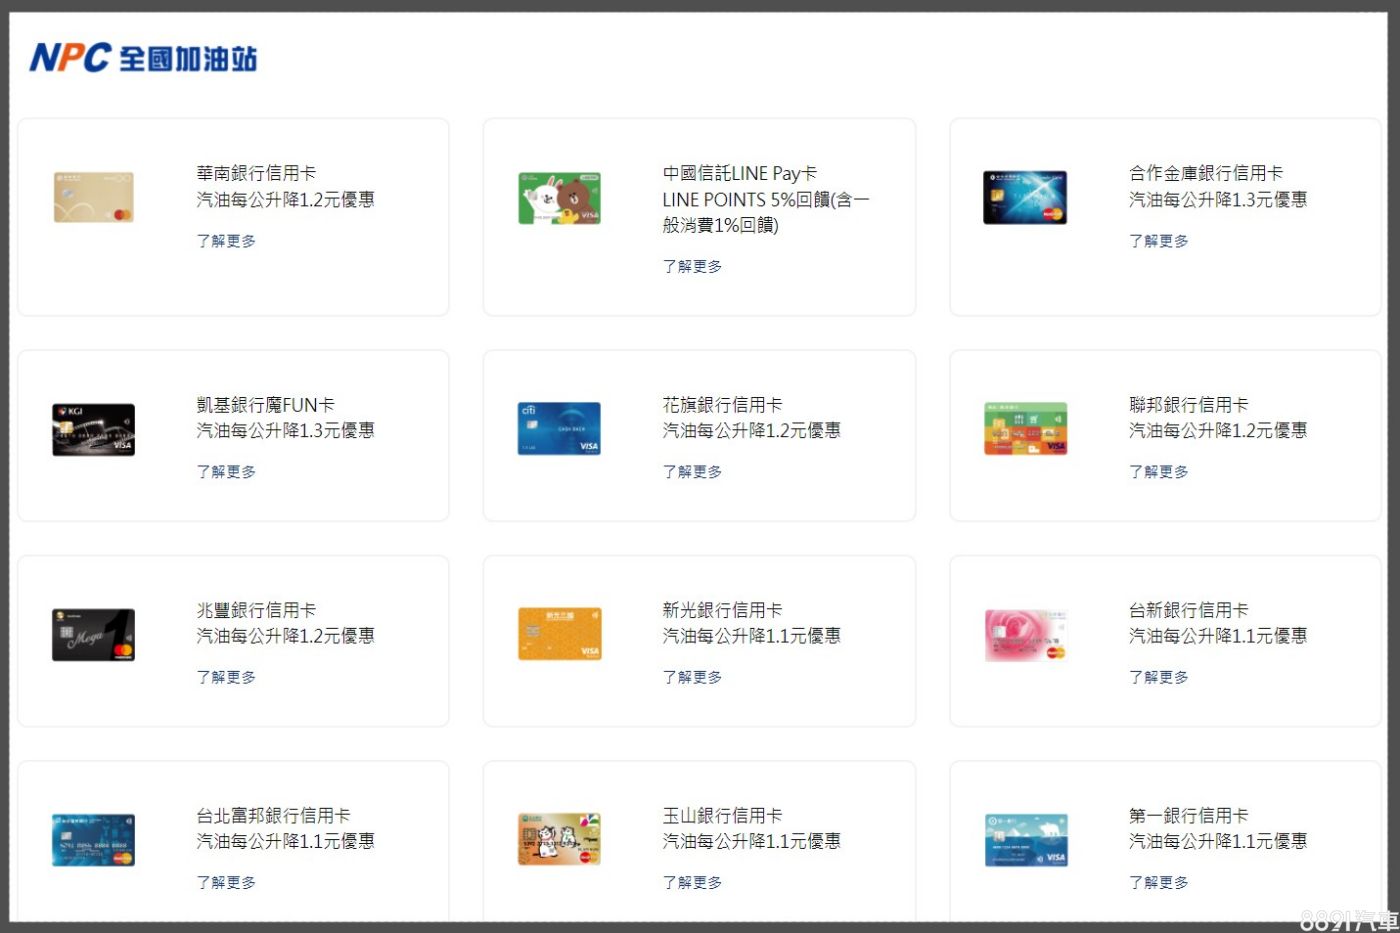This screenshot has width=1400, height=933.
Task: Open 了解更多 for 凱基銀行魔FUN卡
Action: click(x=226, y=471)
